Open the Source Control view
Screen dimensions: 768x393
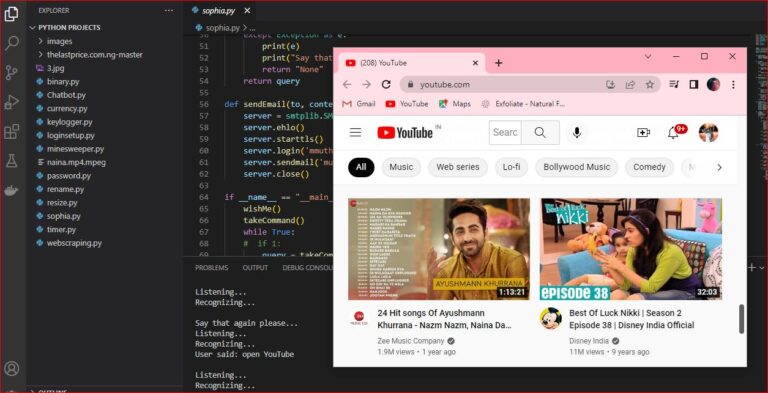pyautogui.click(x=11, y=73)
